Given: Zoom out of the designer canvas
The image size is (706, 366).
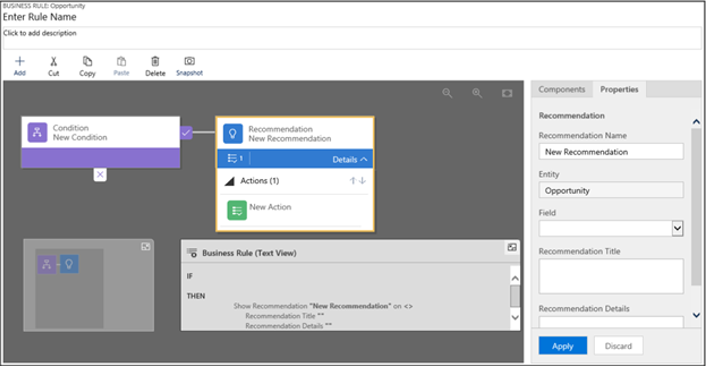Looking at the screenshot, I should [x=447, y=93].
